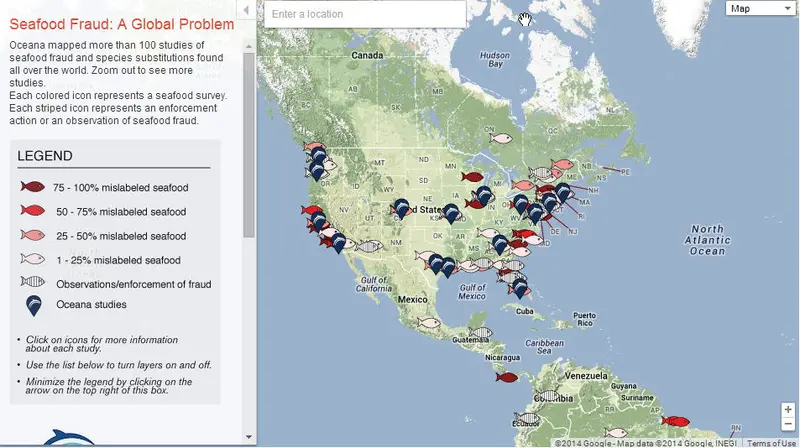Select the Oceana pin near Chicago
The image size is (800, 448).
click(483, 196)
